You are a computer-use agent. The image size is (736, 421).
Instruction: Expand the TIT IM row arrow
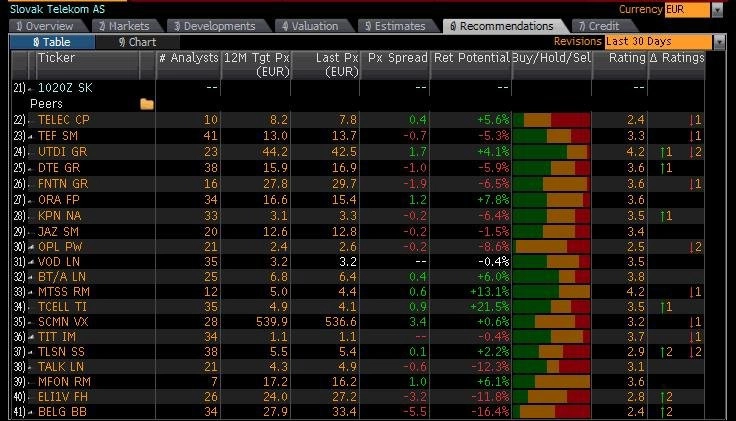coord(31,337)
